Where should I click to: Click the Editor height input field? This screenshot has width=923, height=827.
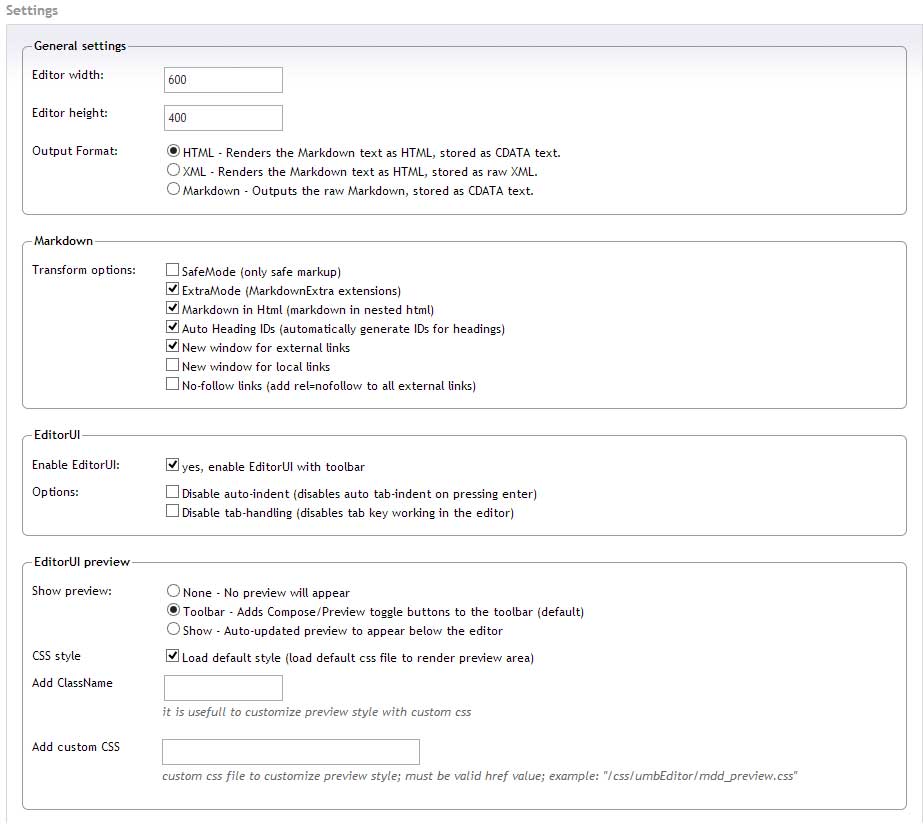(x=223, y=118)
